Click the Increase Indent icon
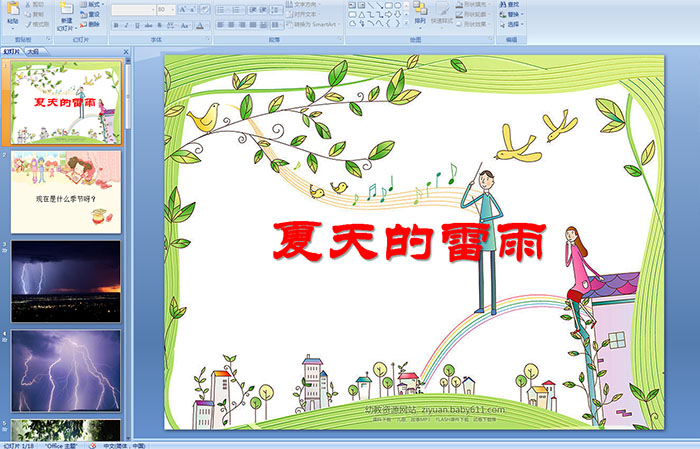 (263, 9)
